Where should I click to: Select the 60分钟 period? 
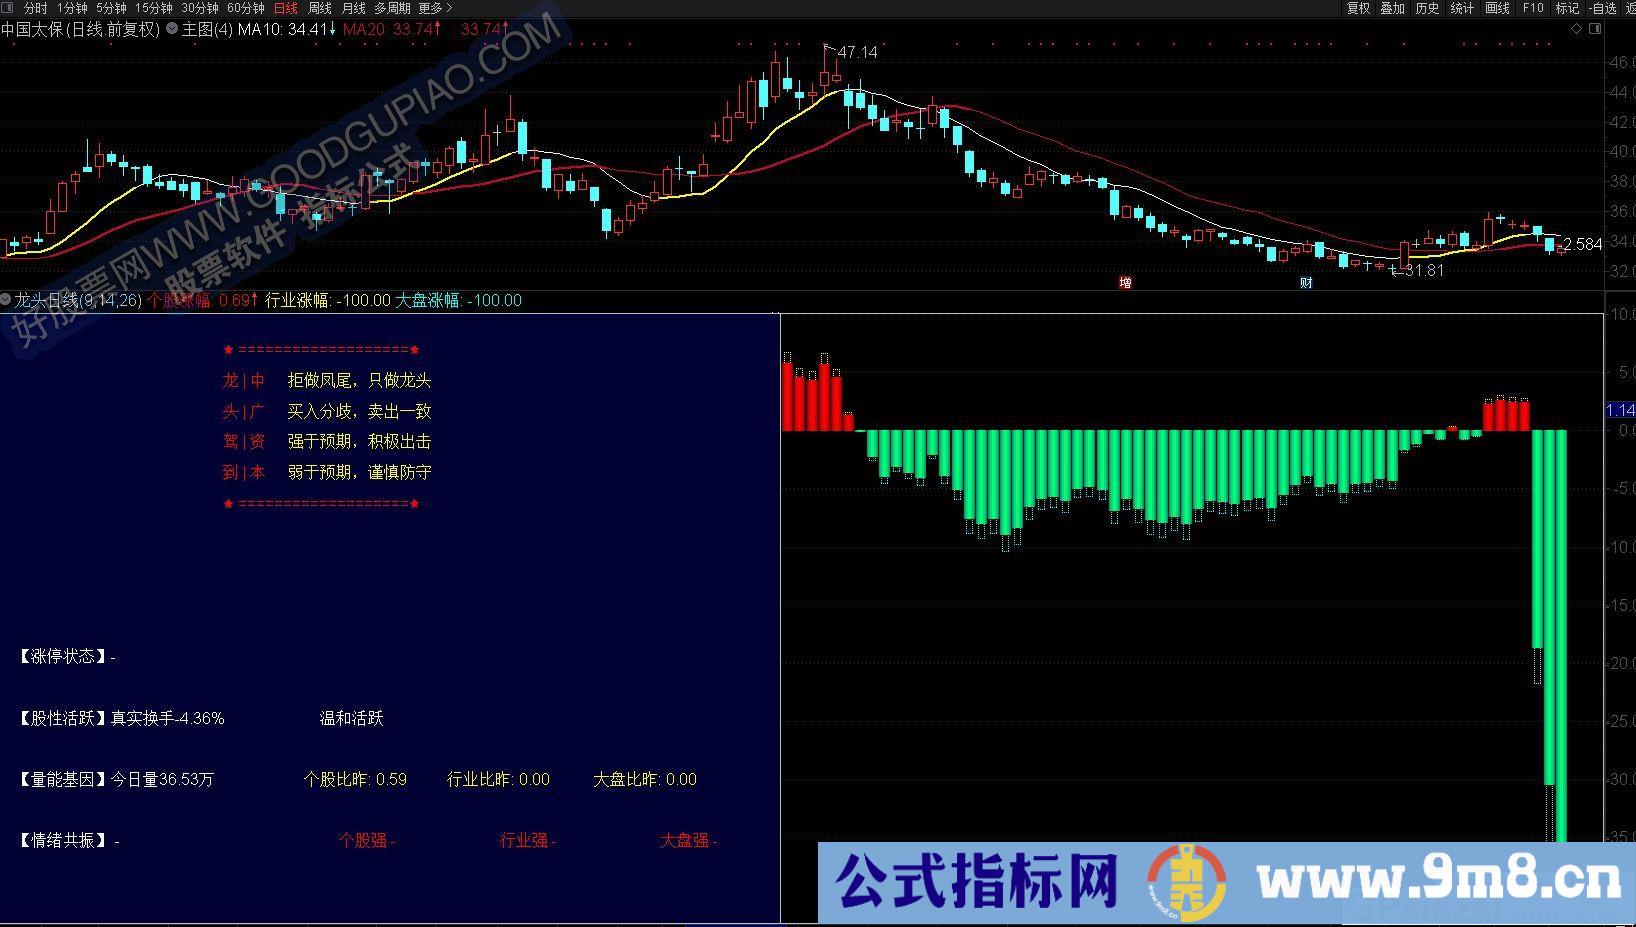point(246,8)
